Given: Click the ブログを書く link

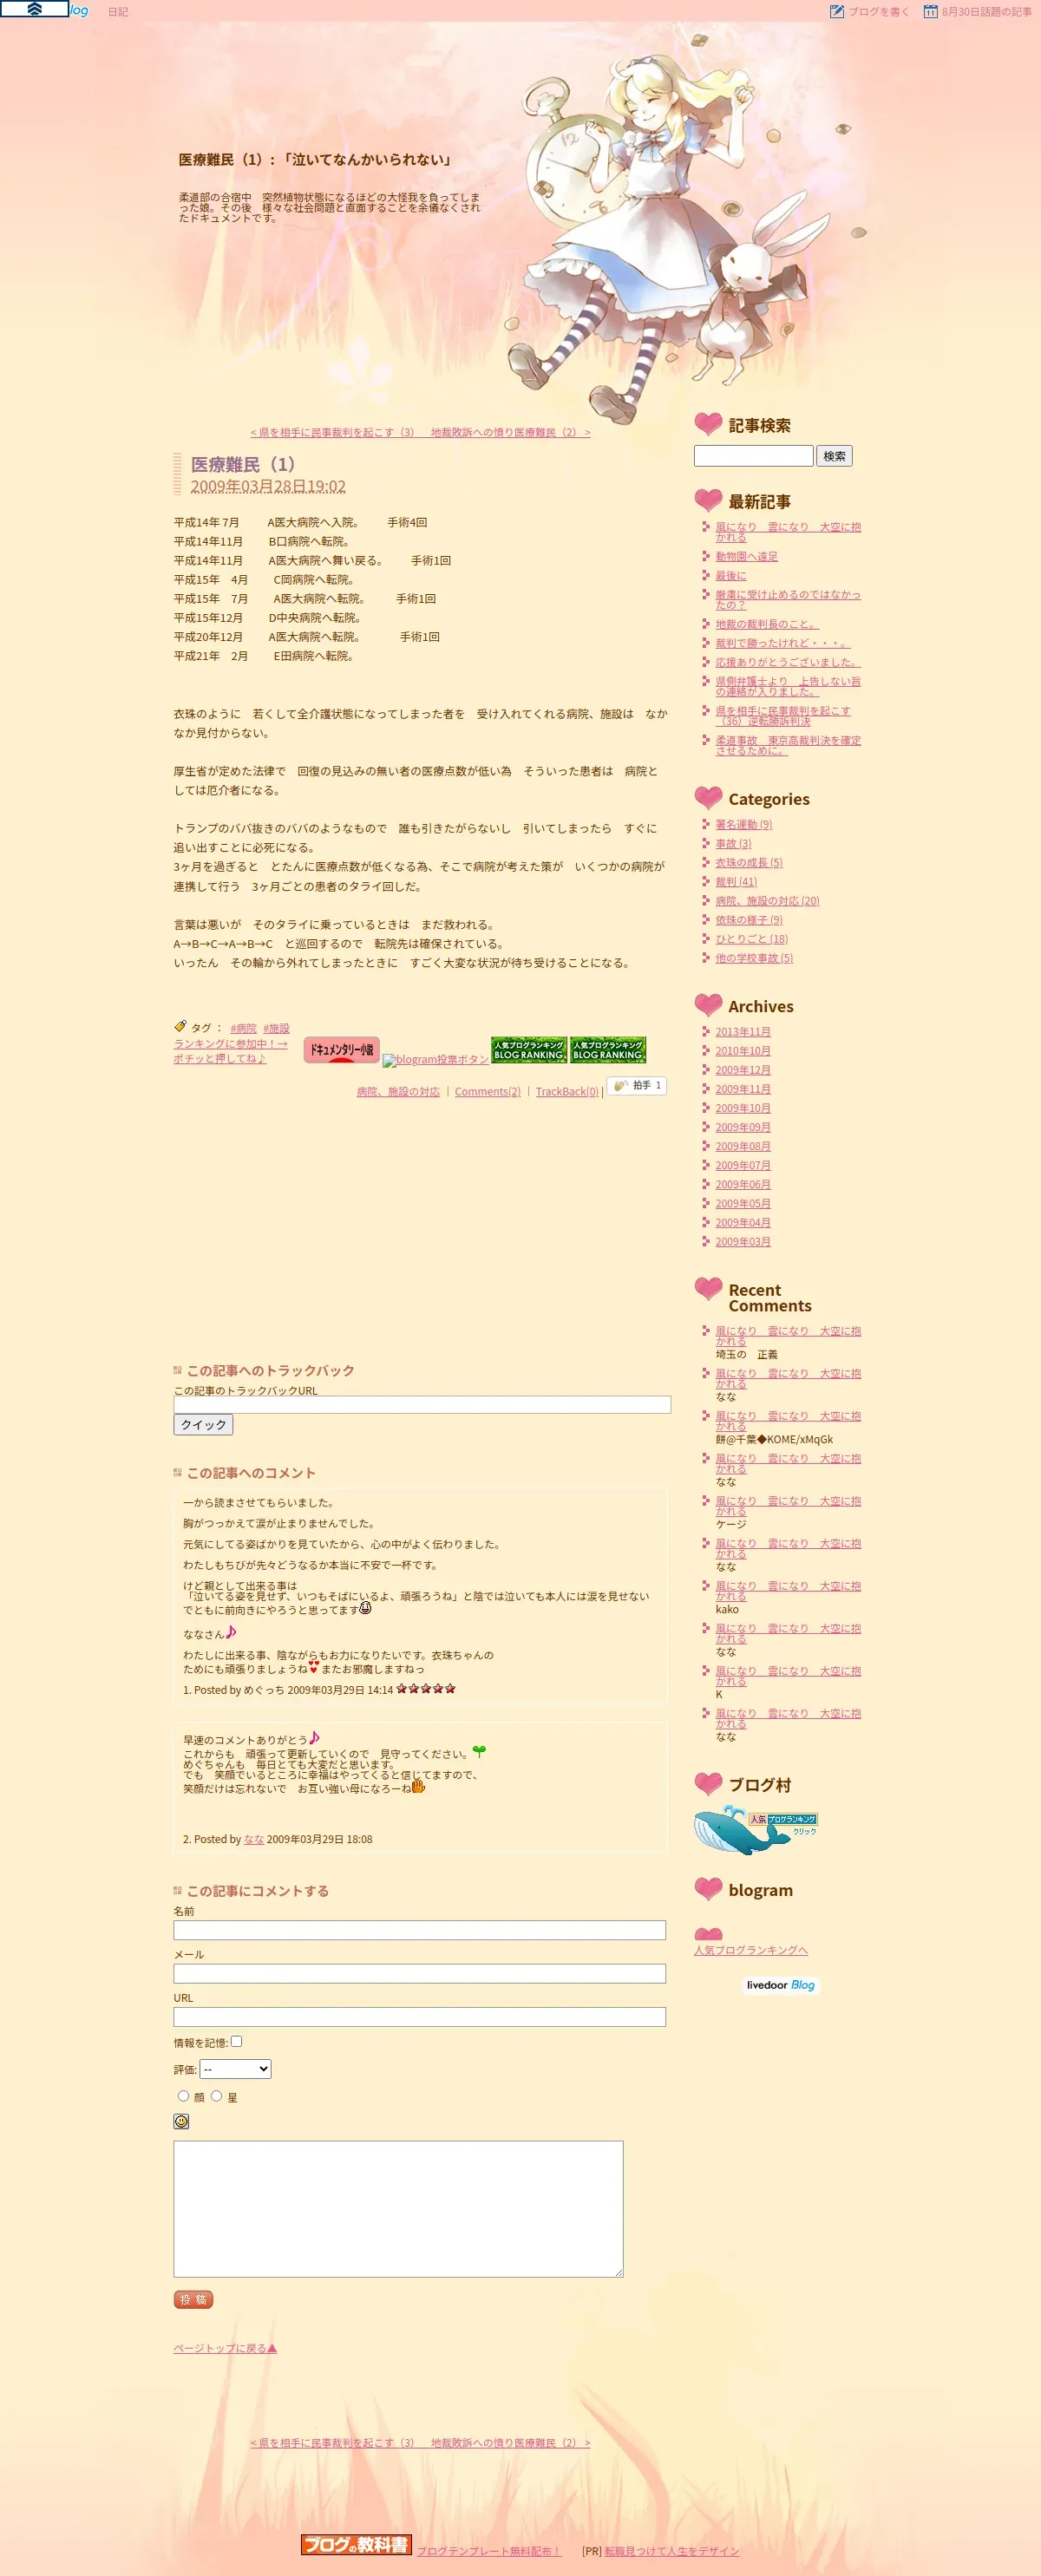Looking at the screenshot, I should point(879,12).
